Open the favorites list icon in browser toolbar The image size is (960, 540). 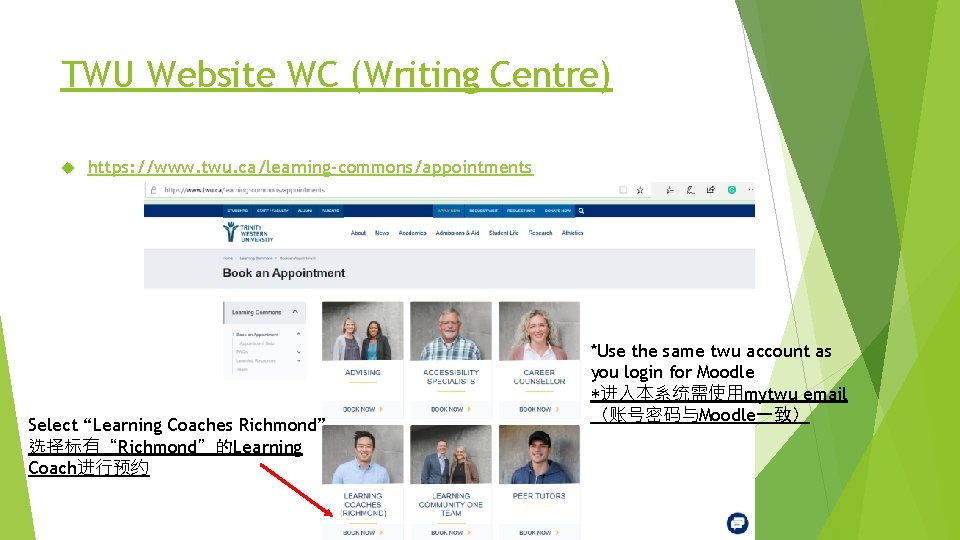click(x=670, y=190)
